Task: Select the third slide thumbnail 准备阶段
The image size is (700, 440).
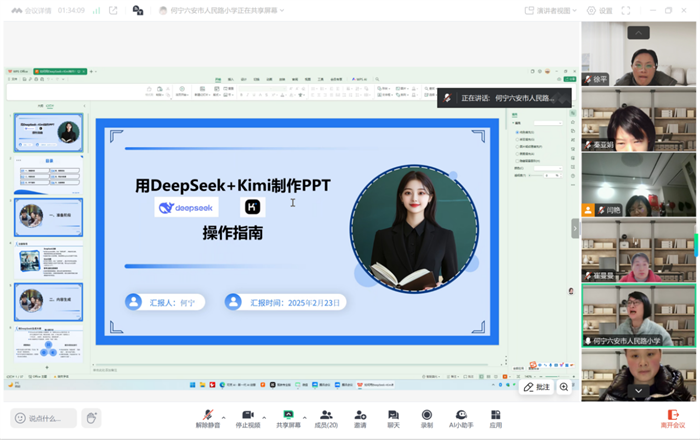Action: (48, 217)
